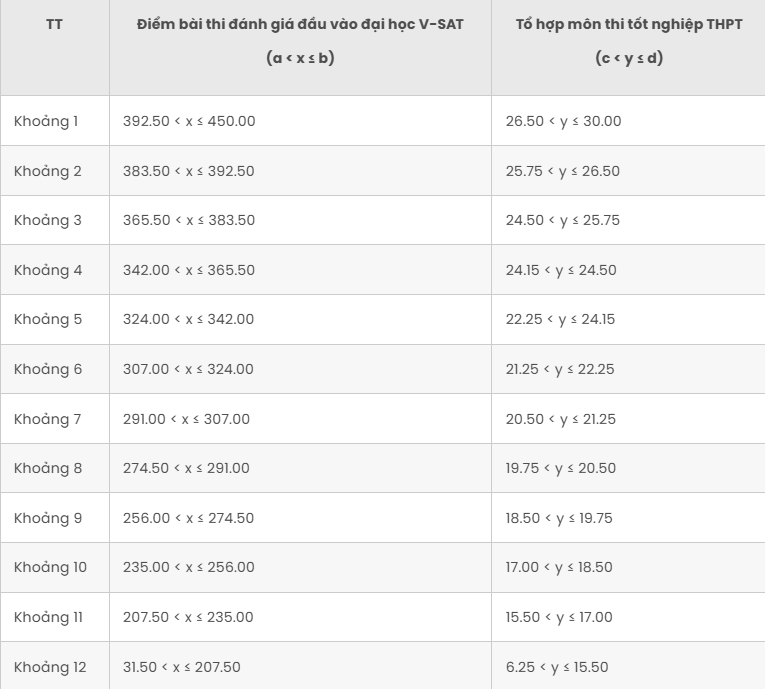Select the Khoảng 12 row label

point(50,667)
